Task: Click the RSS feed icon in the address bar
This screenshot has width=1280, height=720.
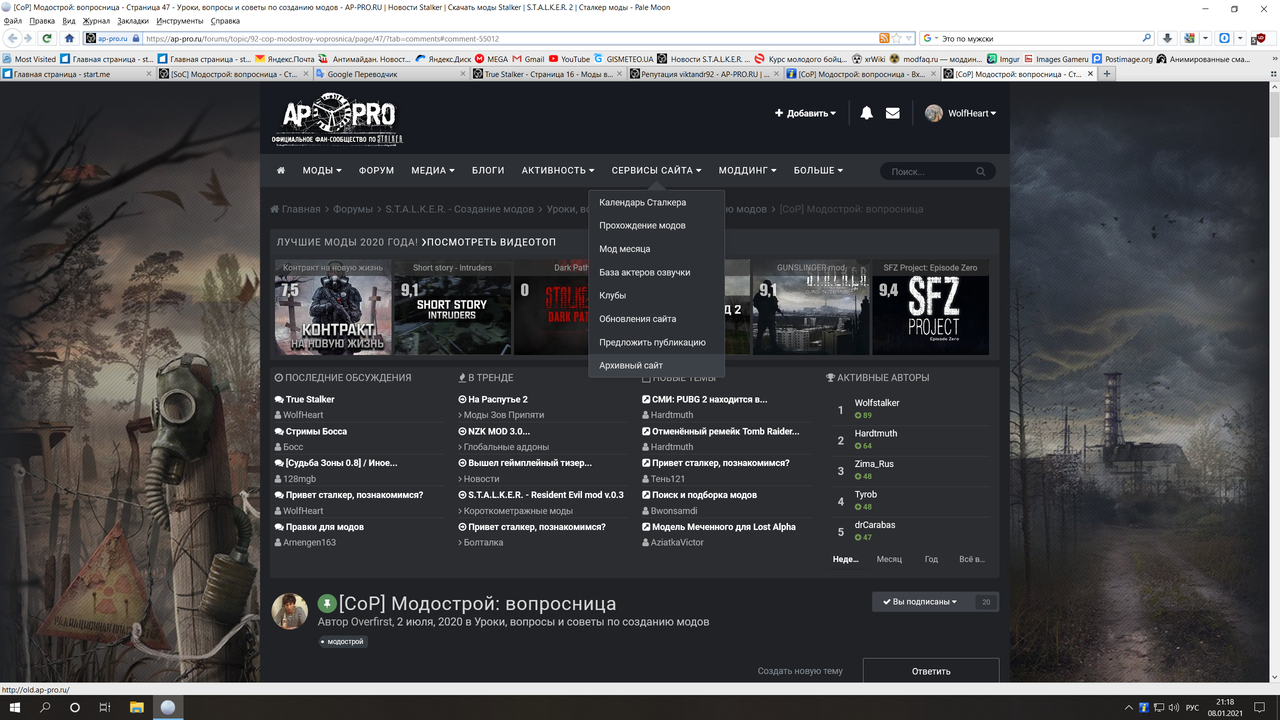Action: coord(884,38)
